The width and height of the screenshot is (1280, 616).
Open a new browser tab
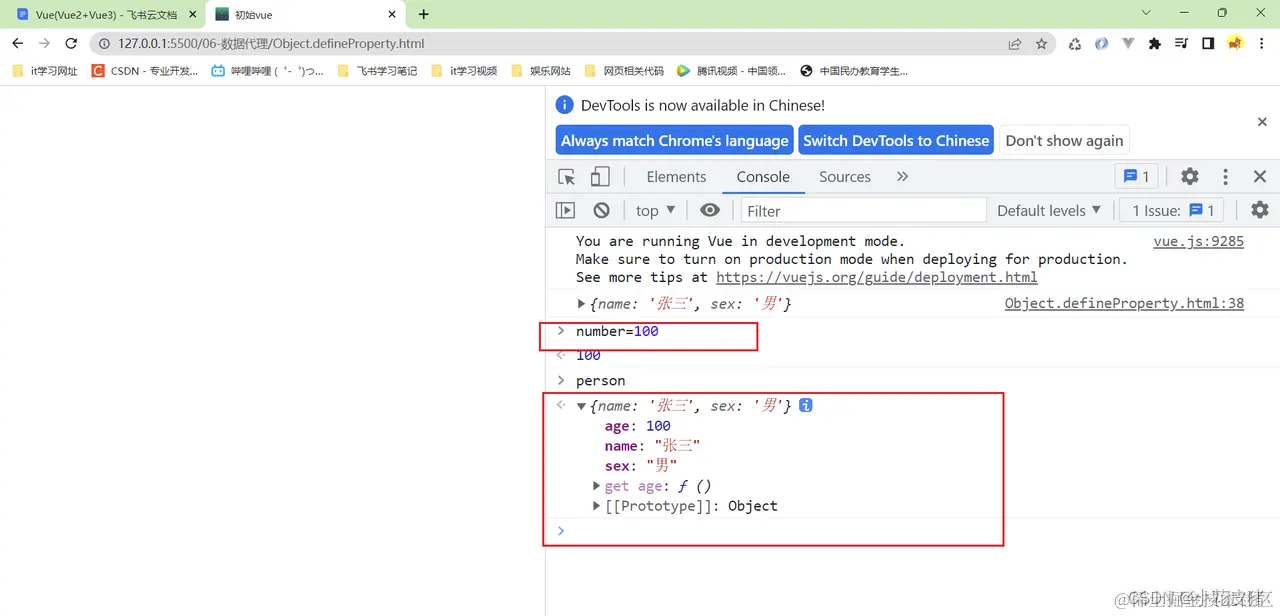[x=424, y=14]
